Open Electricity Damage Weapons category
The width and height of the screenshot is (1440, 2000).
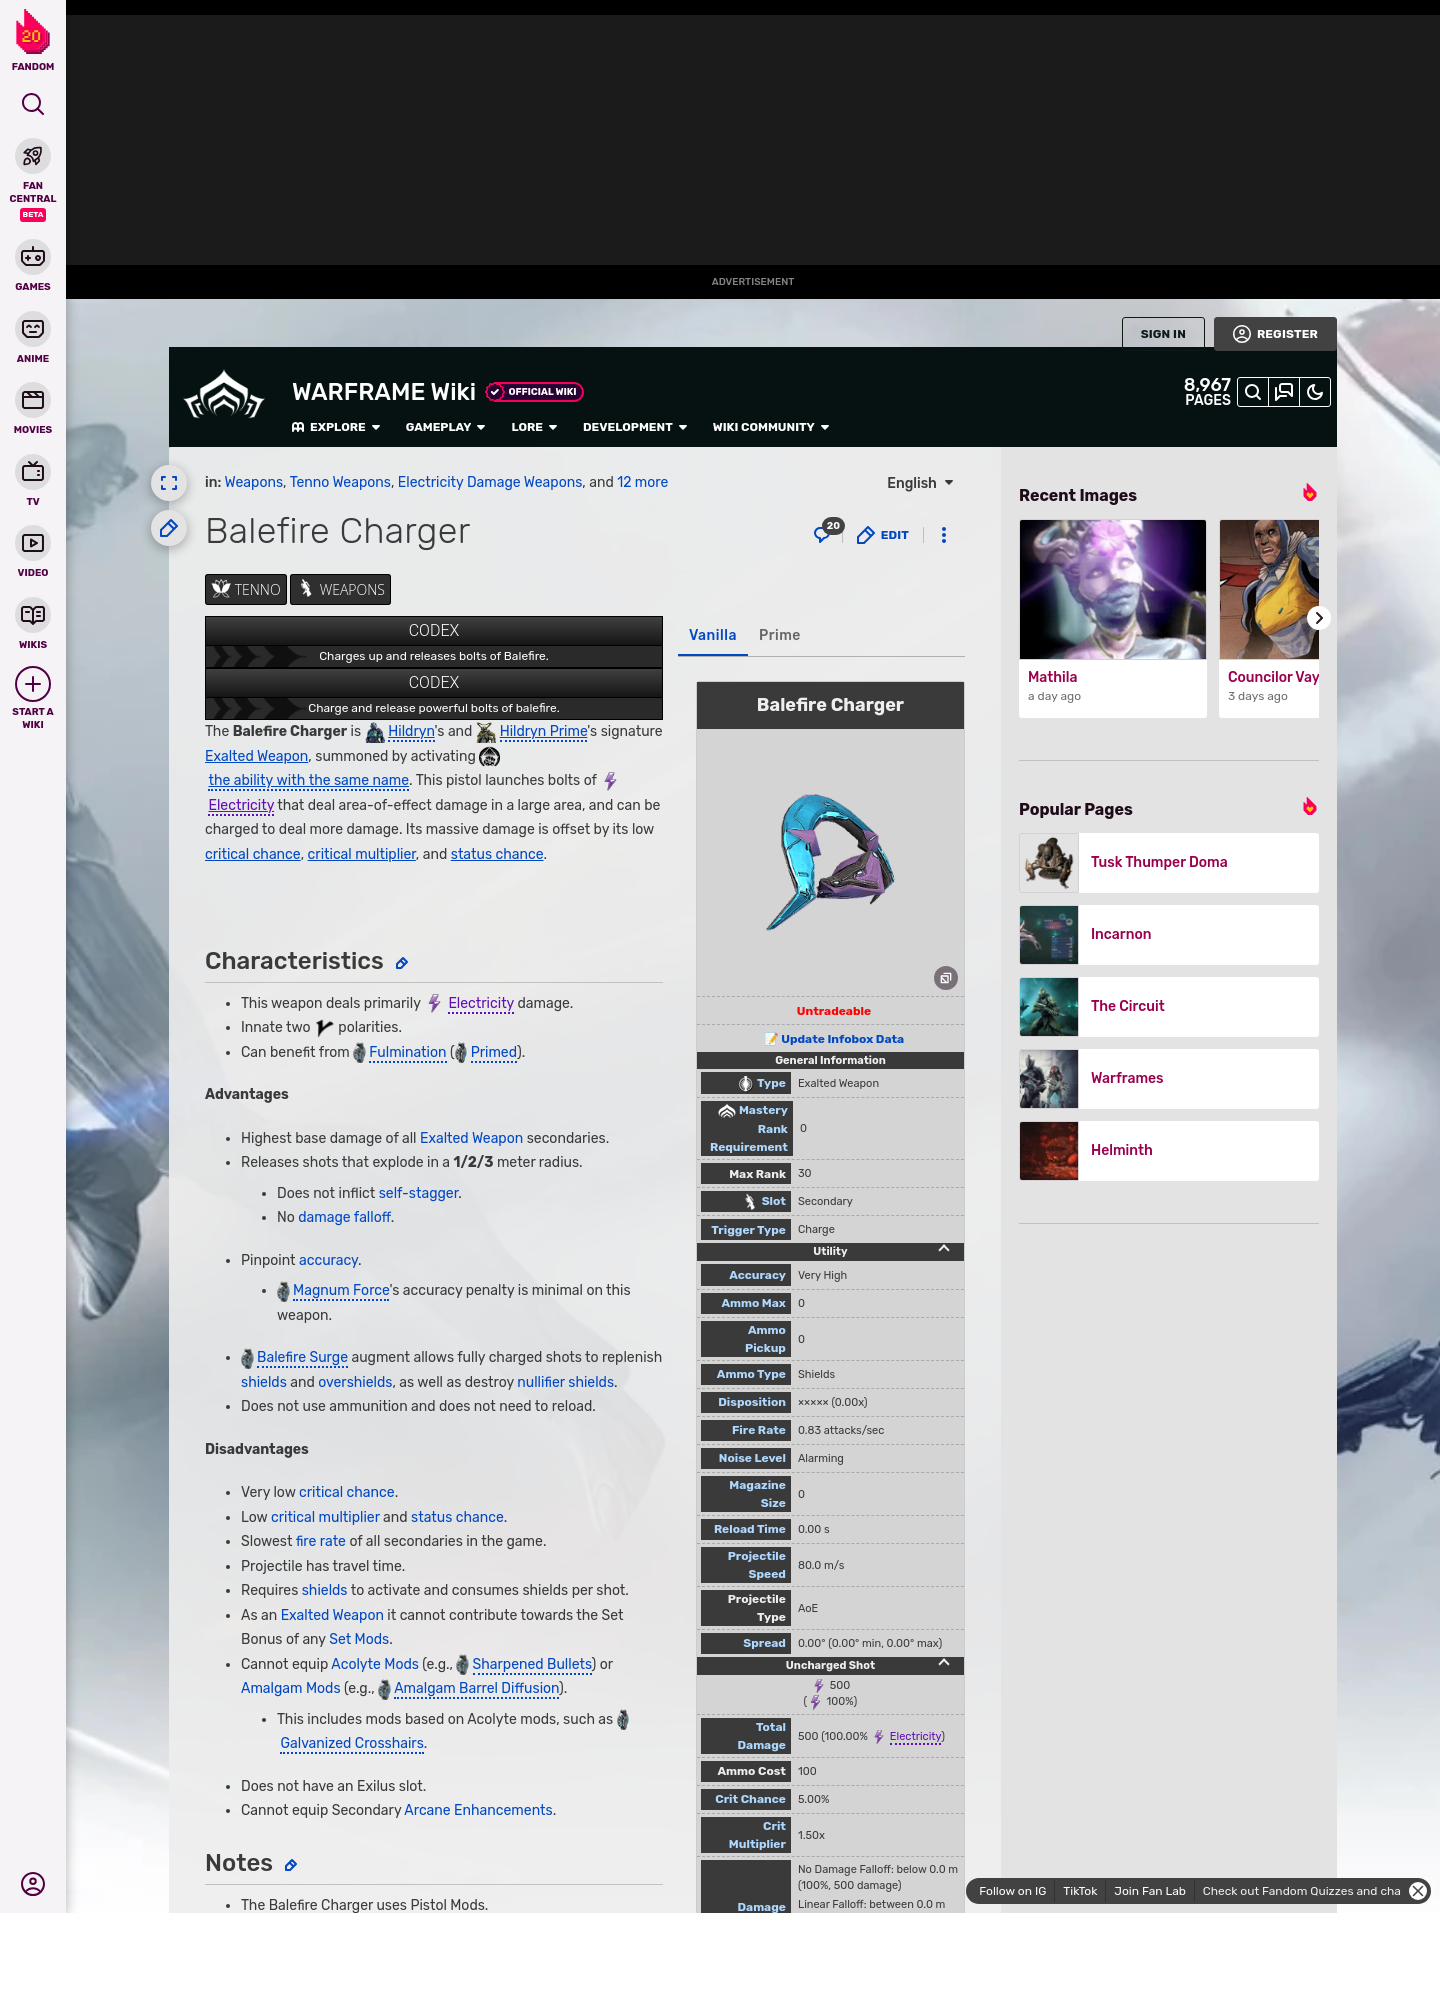click(x=490, y=482)
